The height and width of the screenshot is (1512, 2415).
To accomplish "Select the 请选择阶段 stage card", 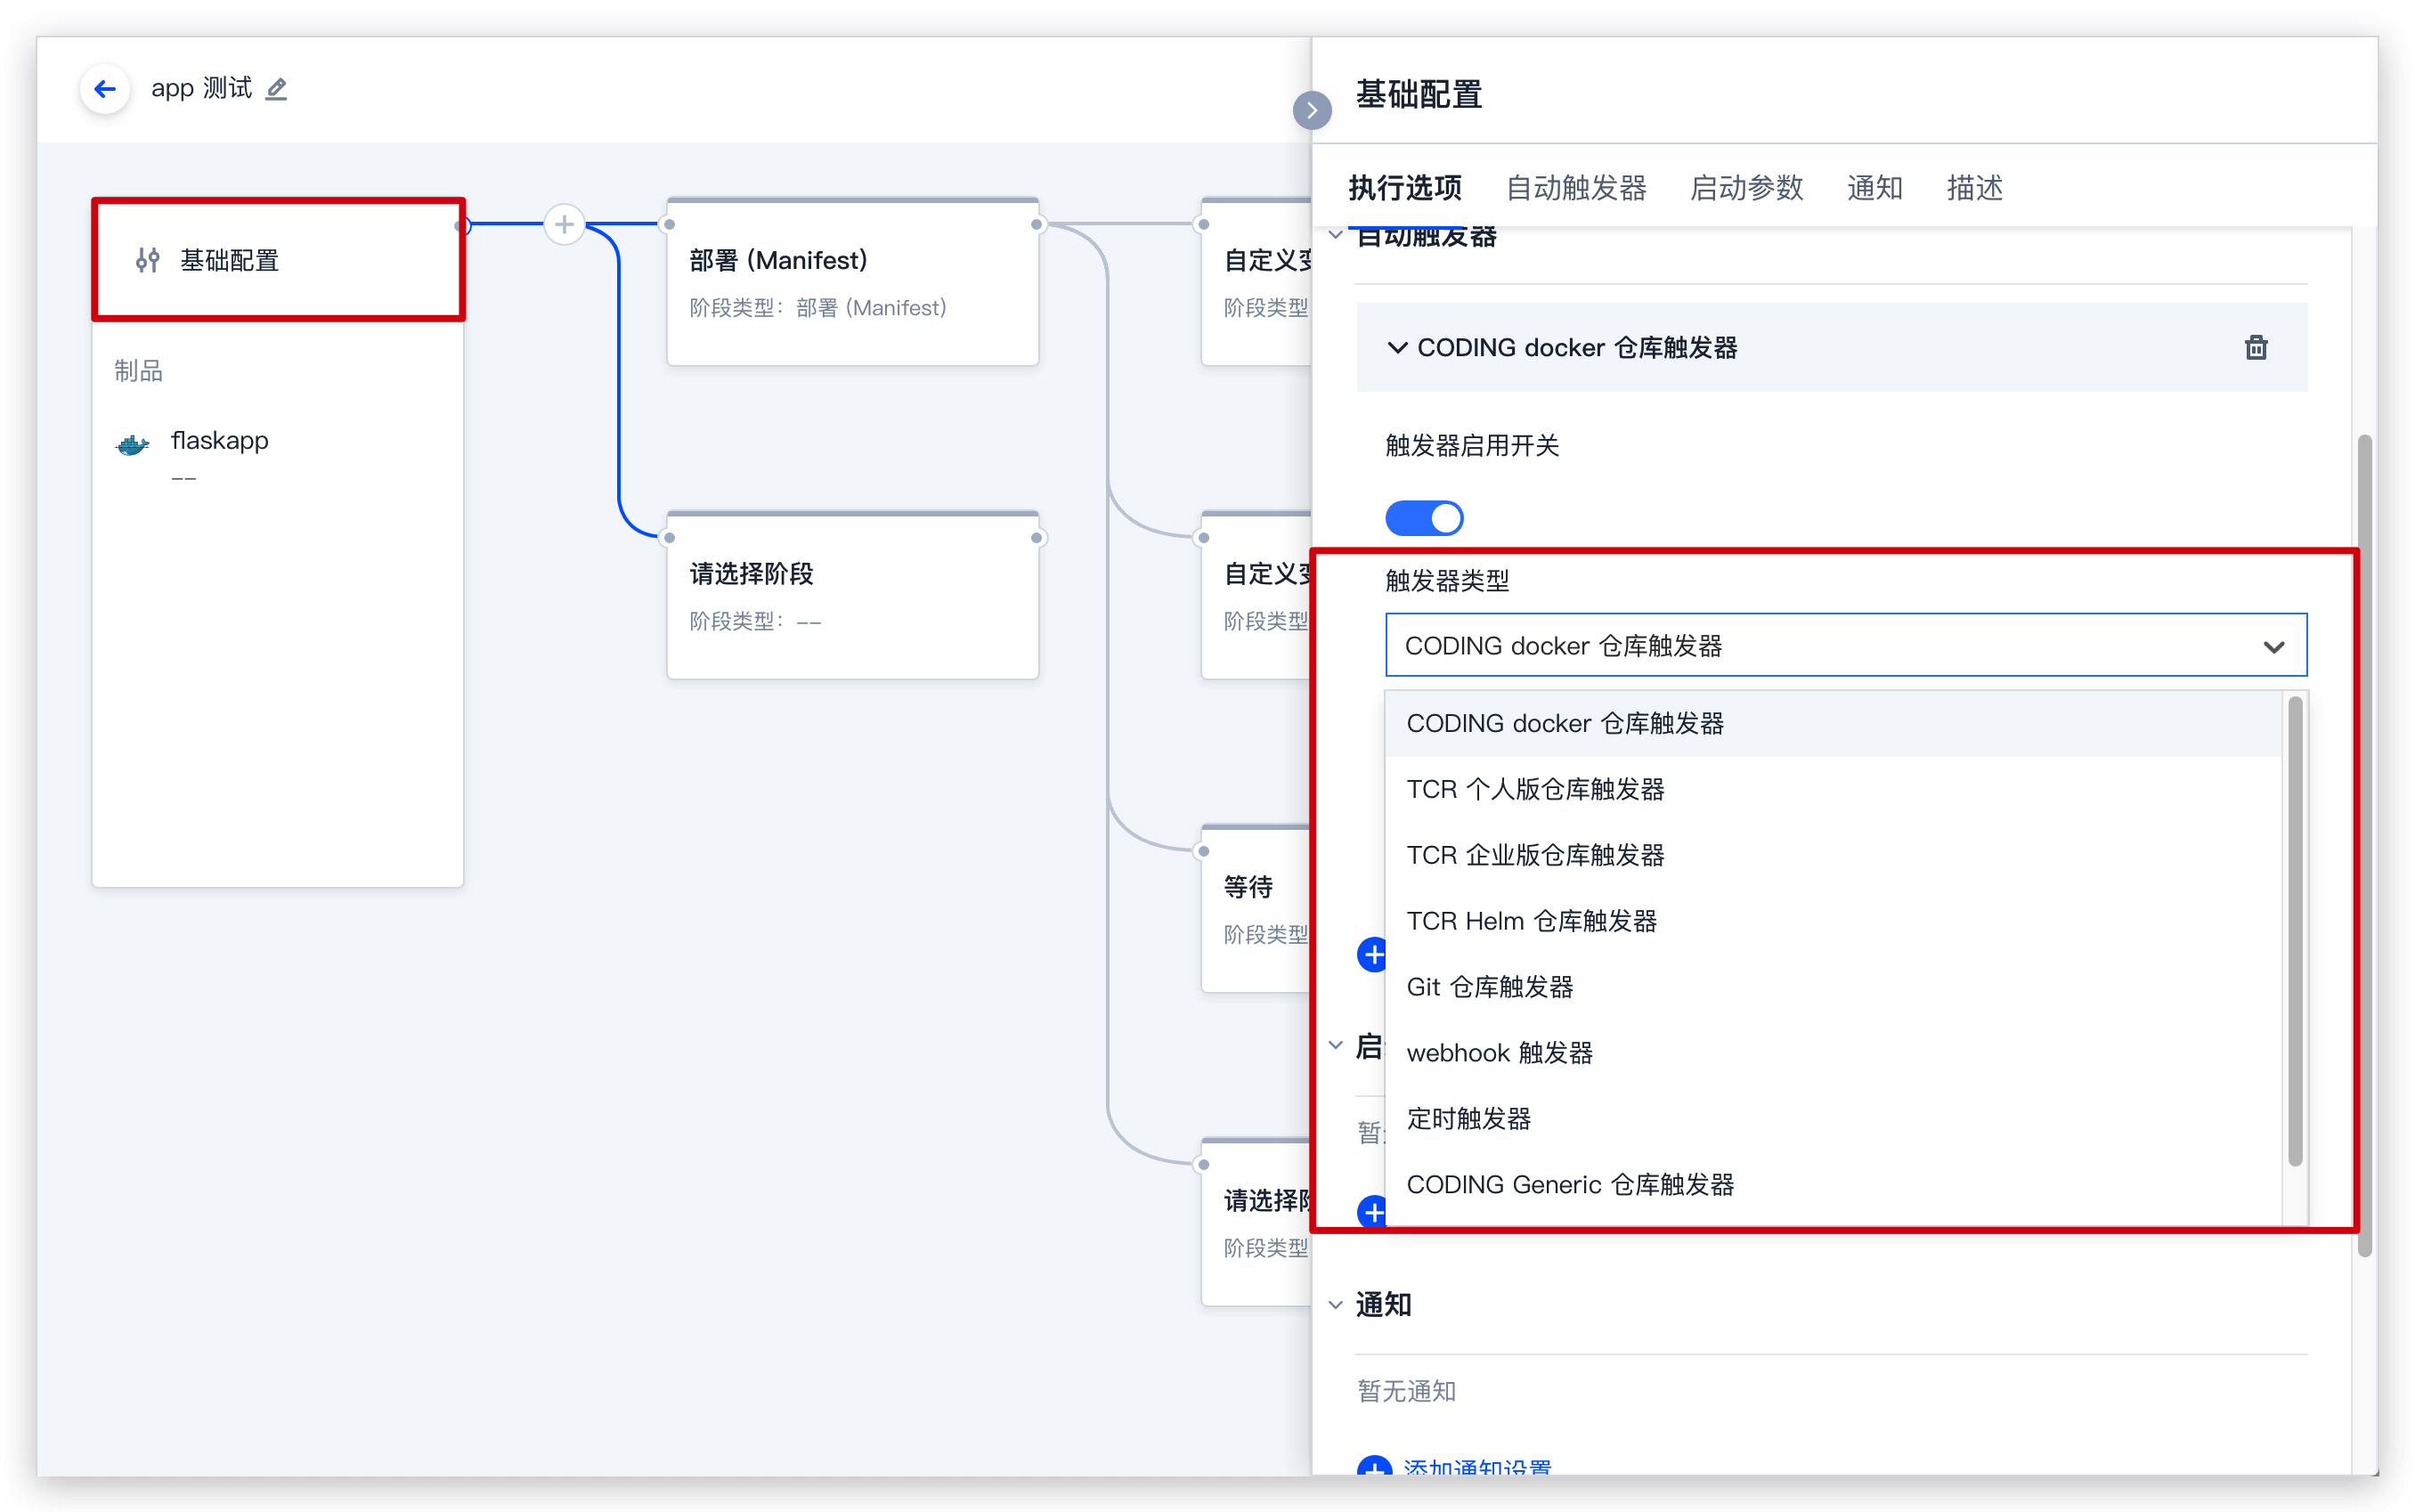I will (x=853, y=597).
